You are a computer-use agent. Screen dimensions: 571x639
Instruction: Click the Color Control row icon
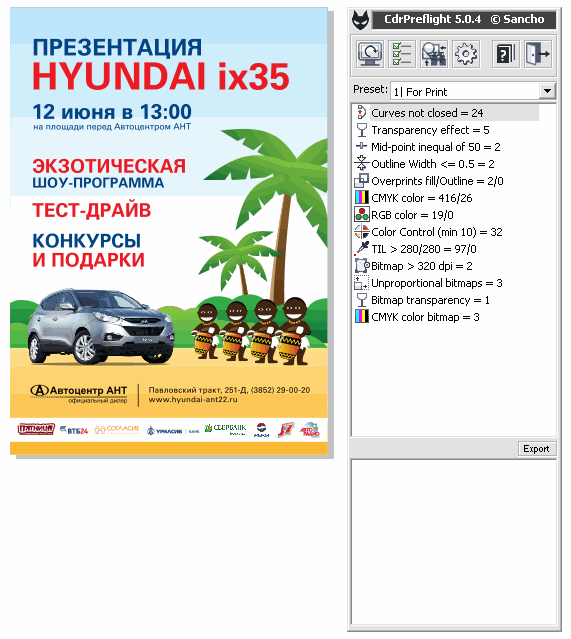pyautogui.click(x=361, y=231)
